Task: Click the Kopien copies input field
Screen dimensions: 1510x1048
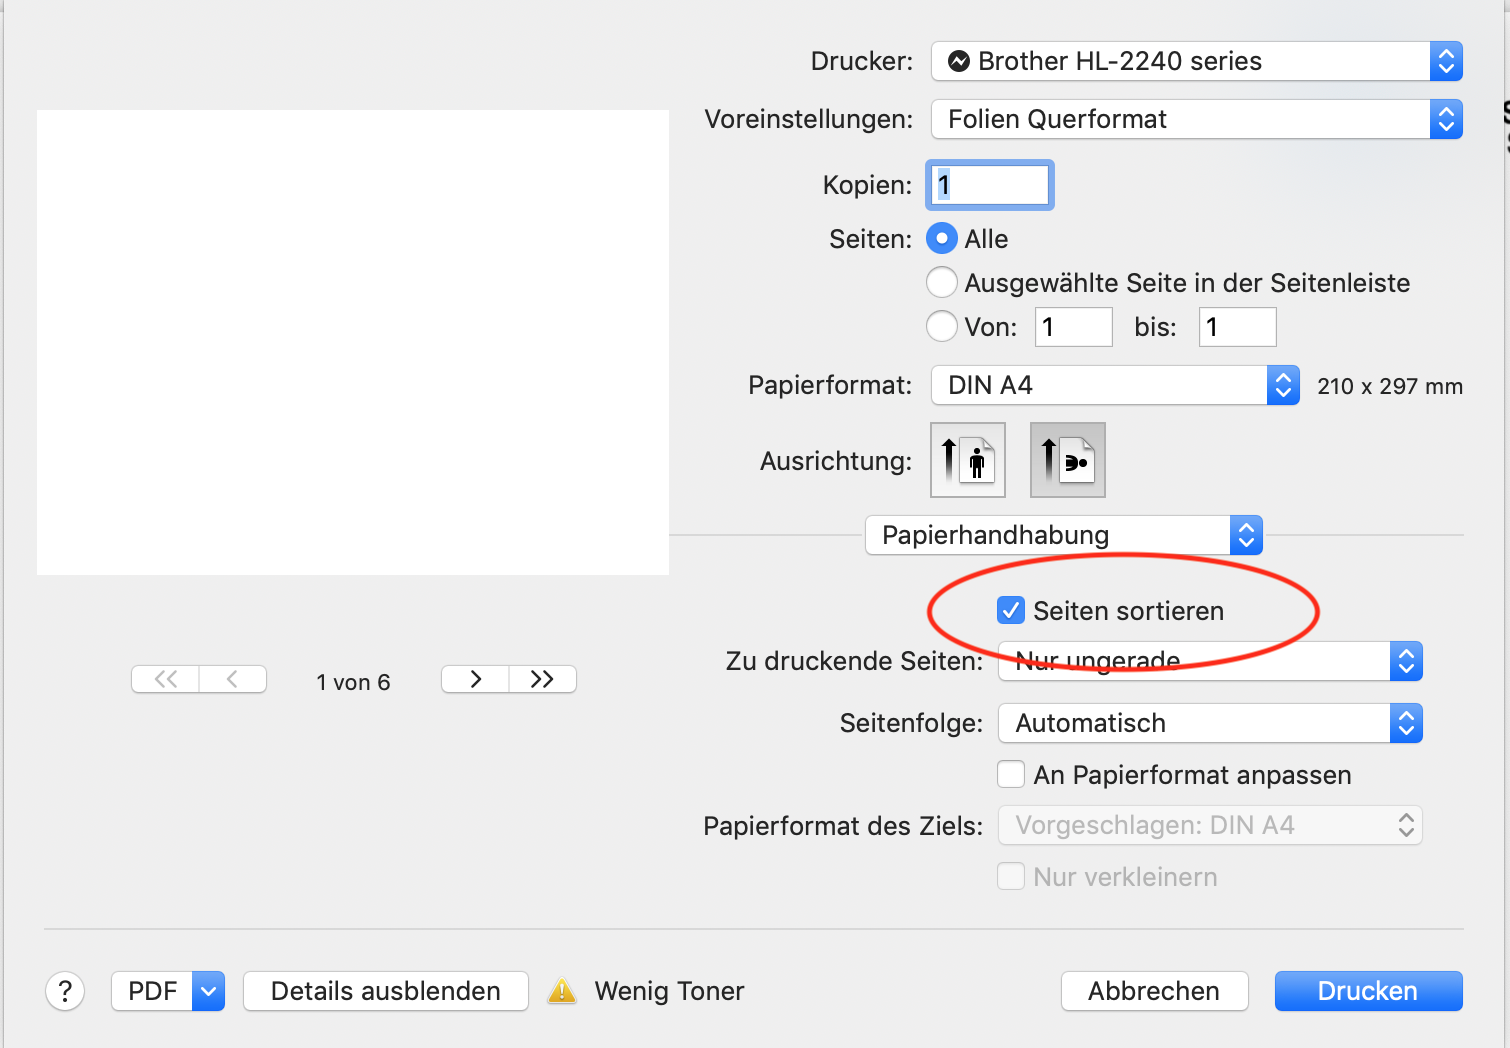Action: pos(990,185)
